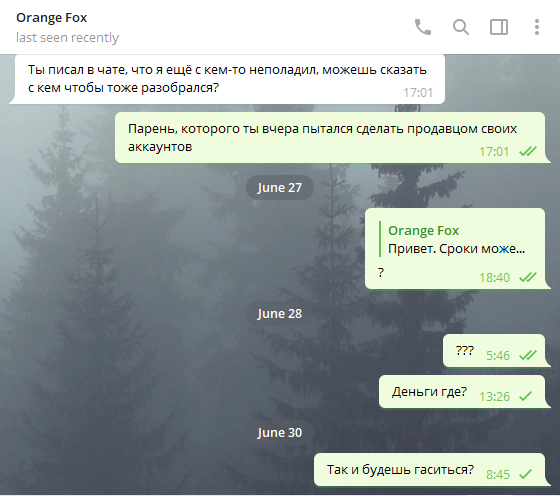Jump to quoted Orange Fox reply message

pos(453,239)
